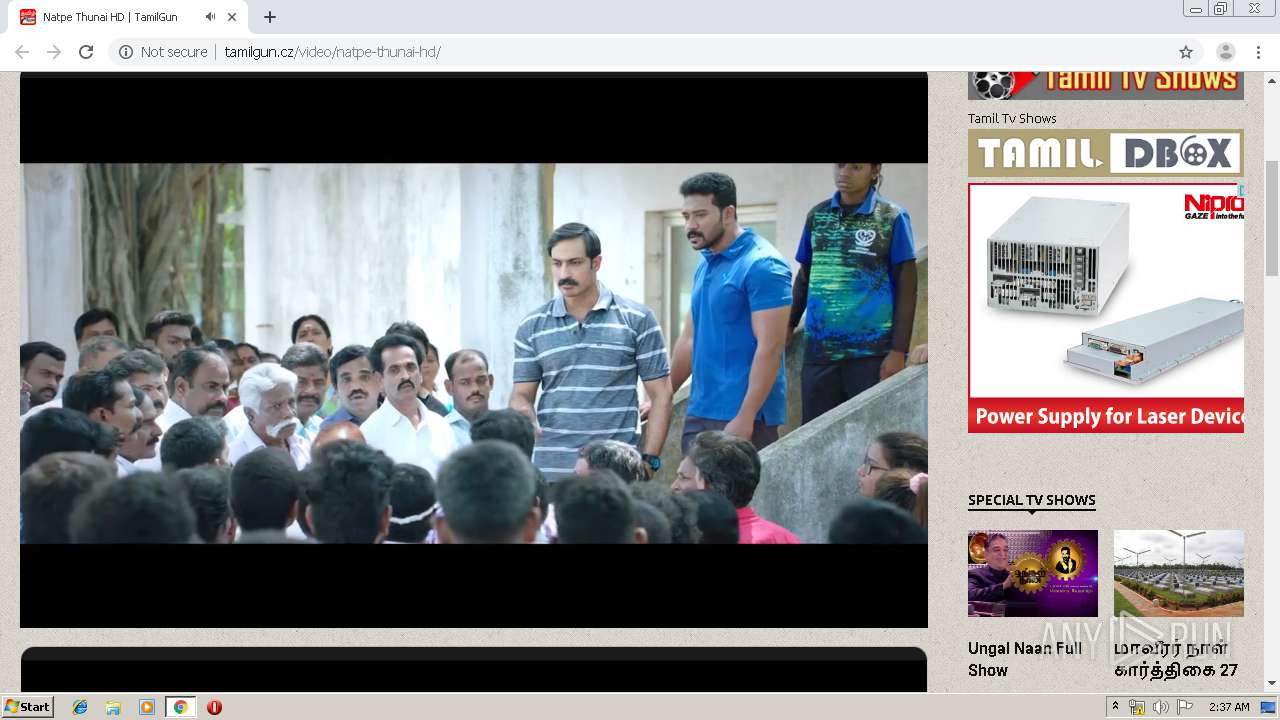Bookmark this page with the star

[1186, 52]
